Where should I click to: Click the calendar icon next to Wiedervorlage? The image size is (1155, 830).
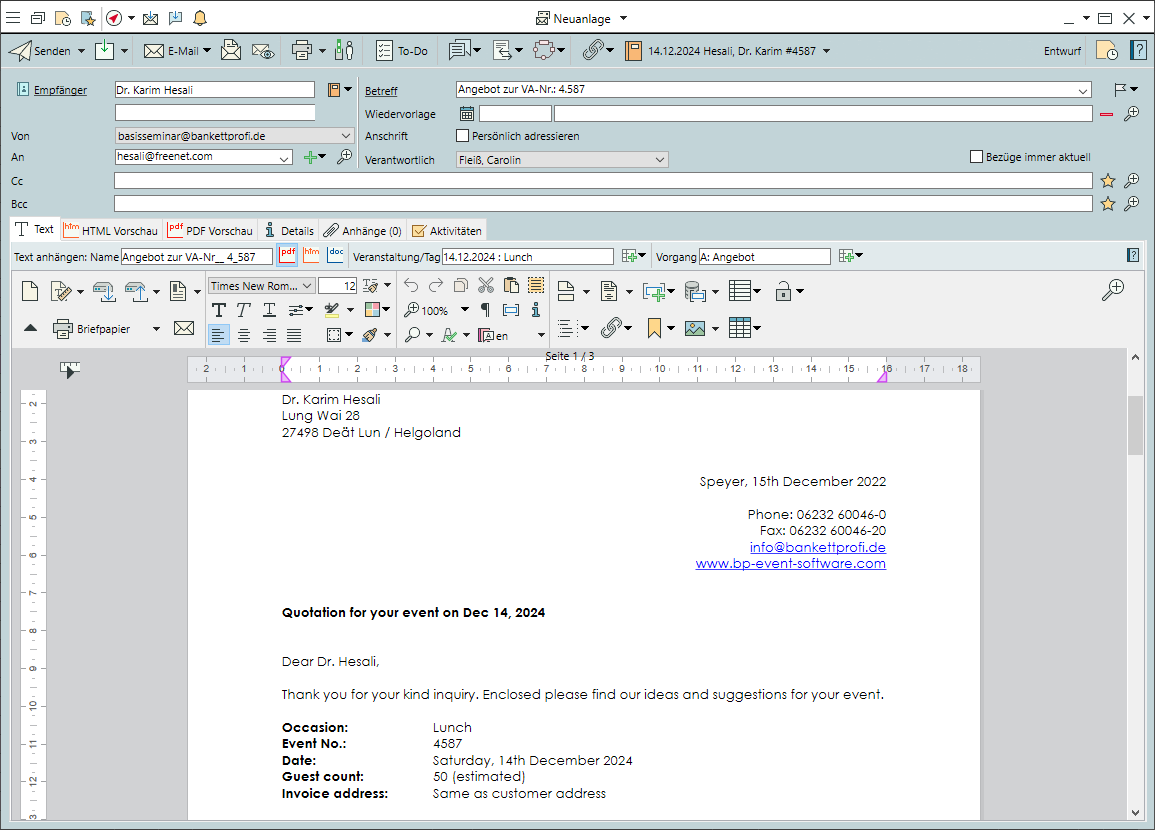click(x=466, y=114)
